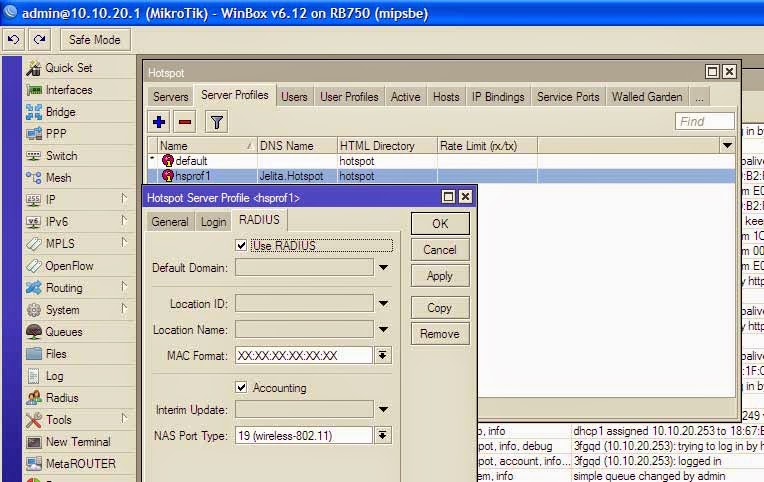The height and width of the screenshot is (482, 764).
Task: Click Apply button
Action: (440, 276)
